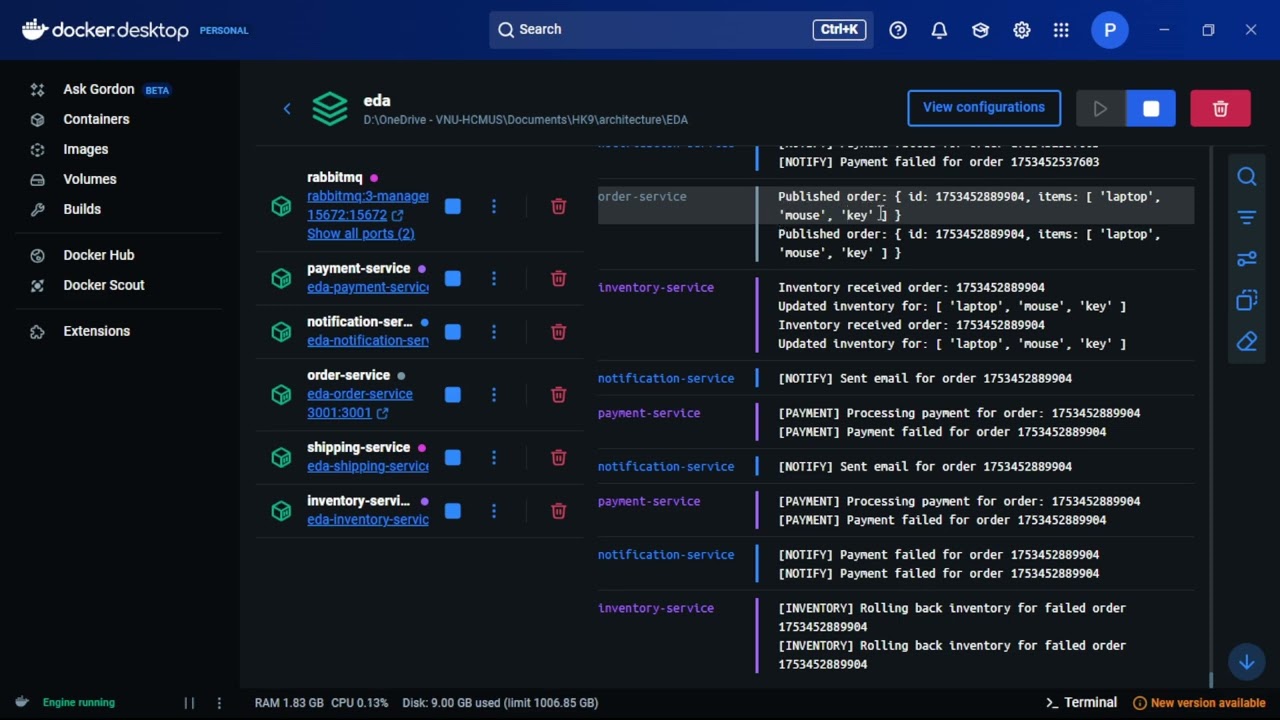Open eda-payment-service image link

tap(367, 287)
